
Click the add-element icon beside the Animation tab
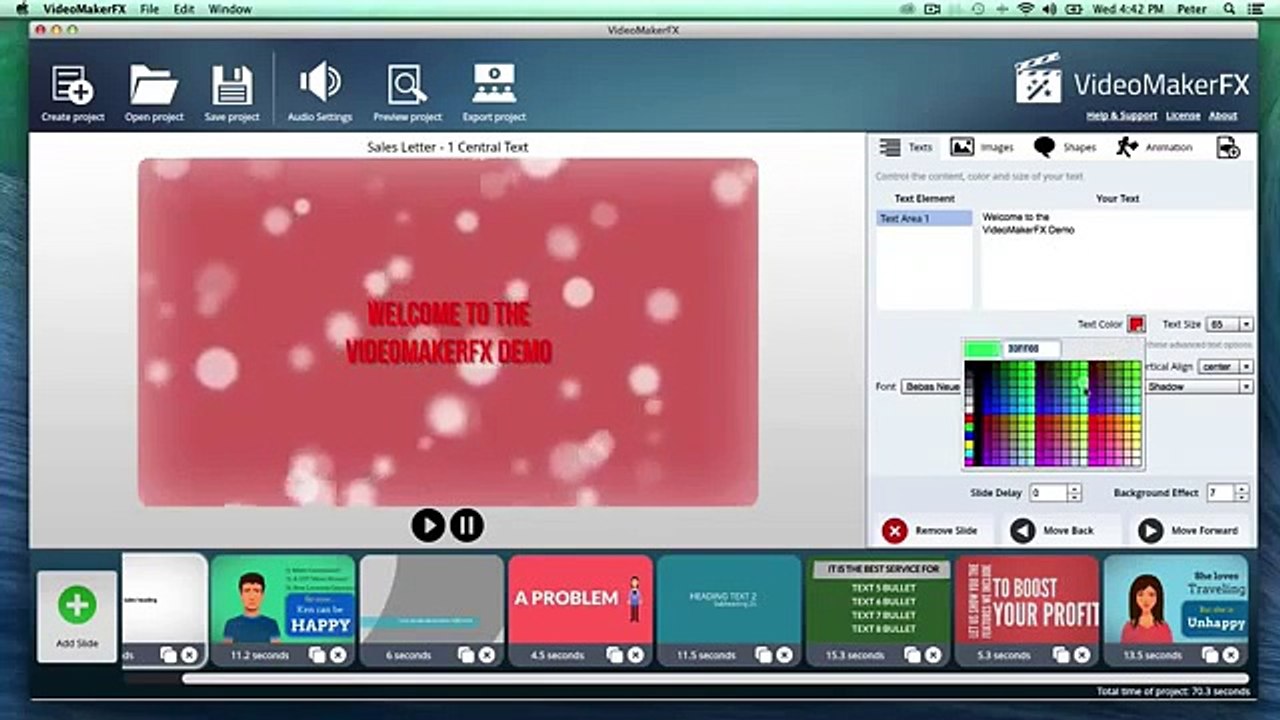1228,147
